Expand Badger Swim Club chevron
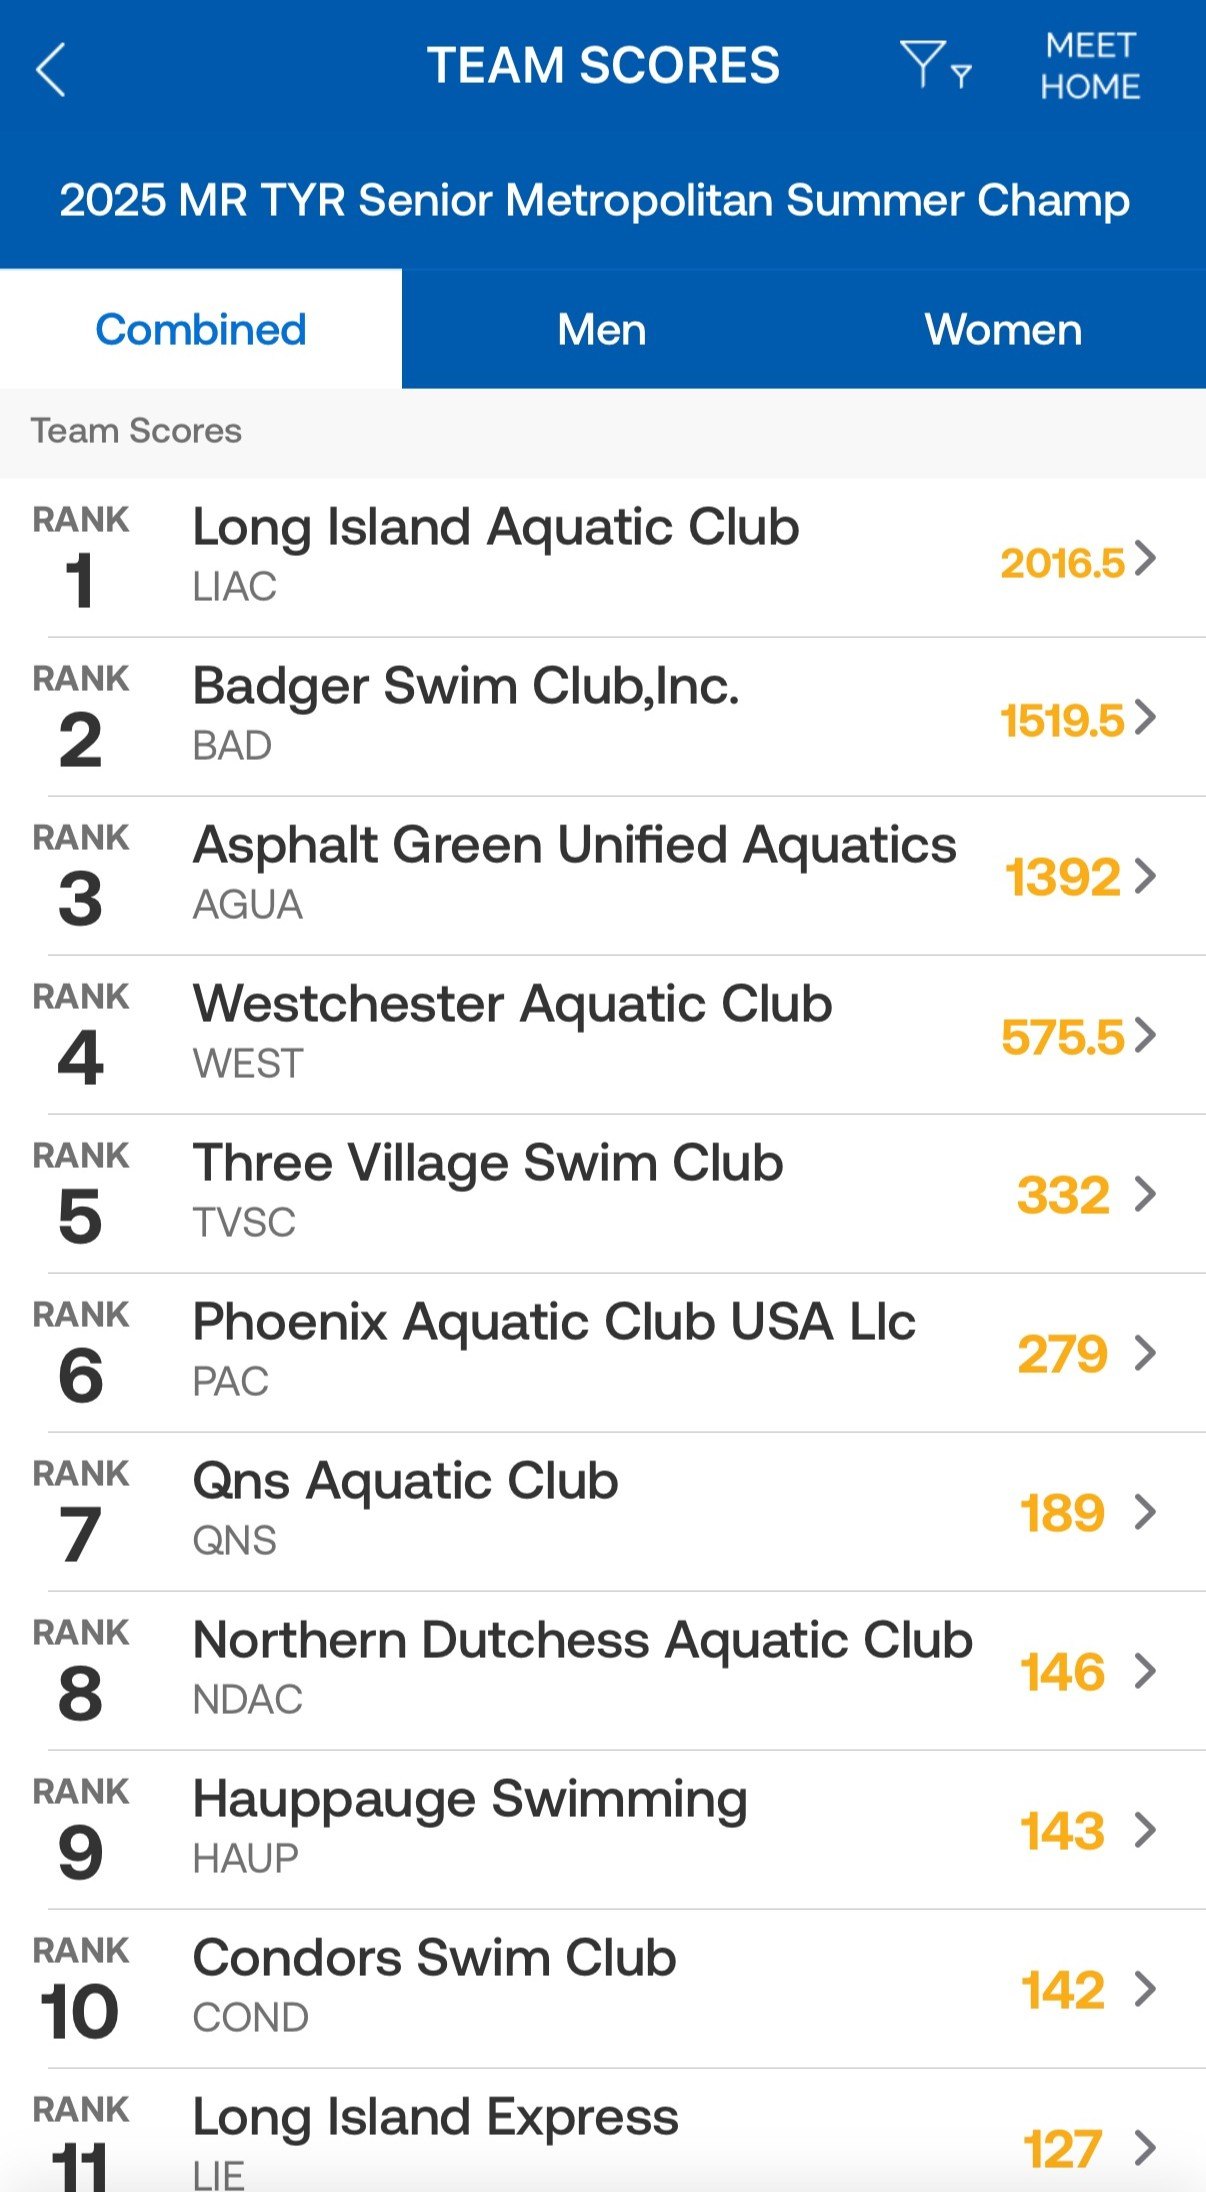This screenshot has width=1206, height=2192. point(1146,717)
